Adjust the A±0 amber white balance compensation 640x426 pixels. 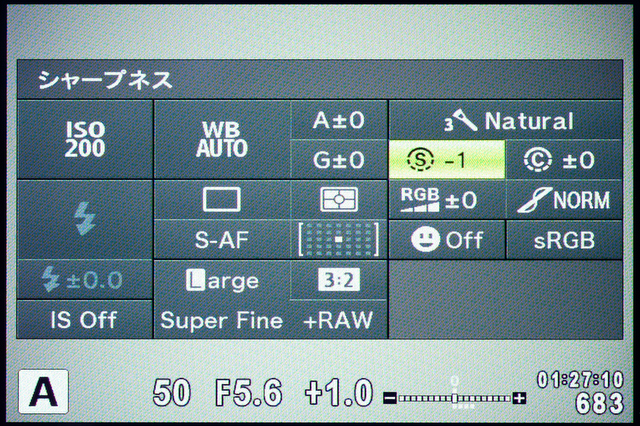coord(339,120)
